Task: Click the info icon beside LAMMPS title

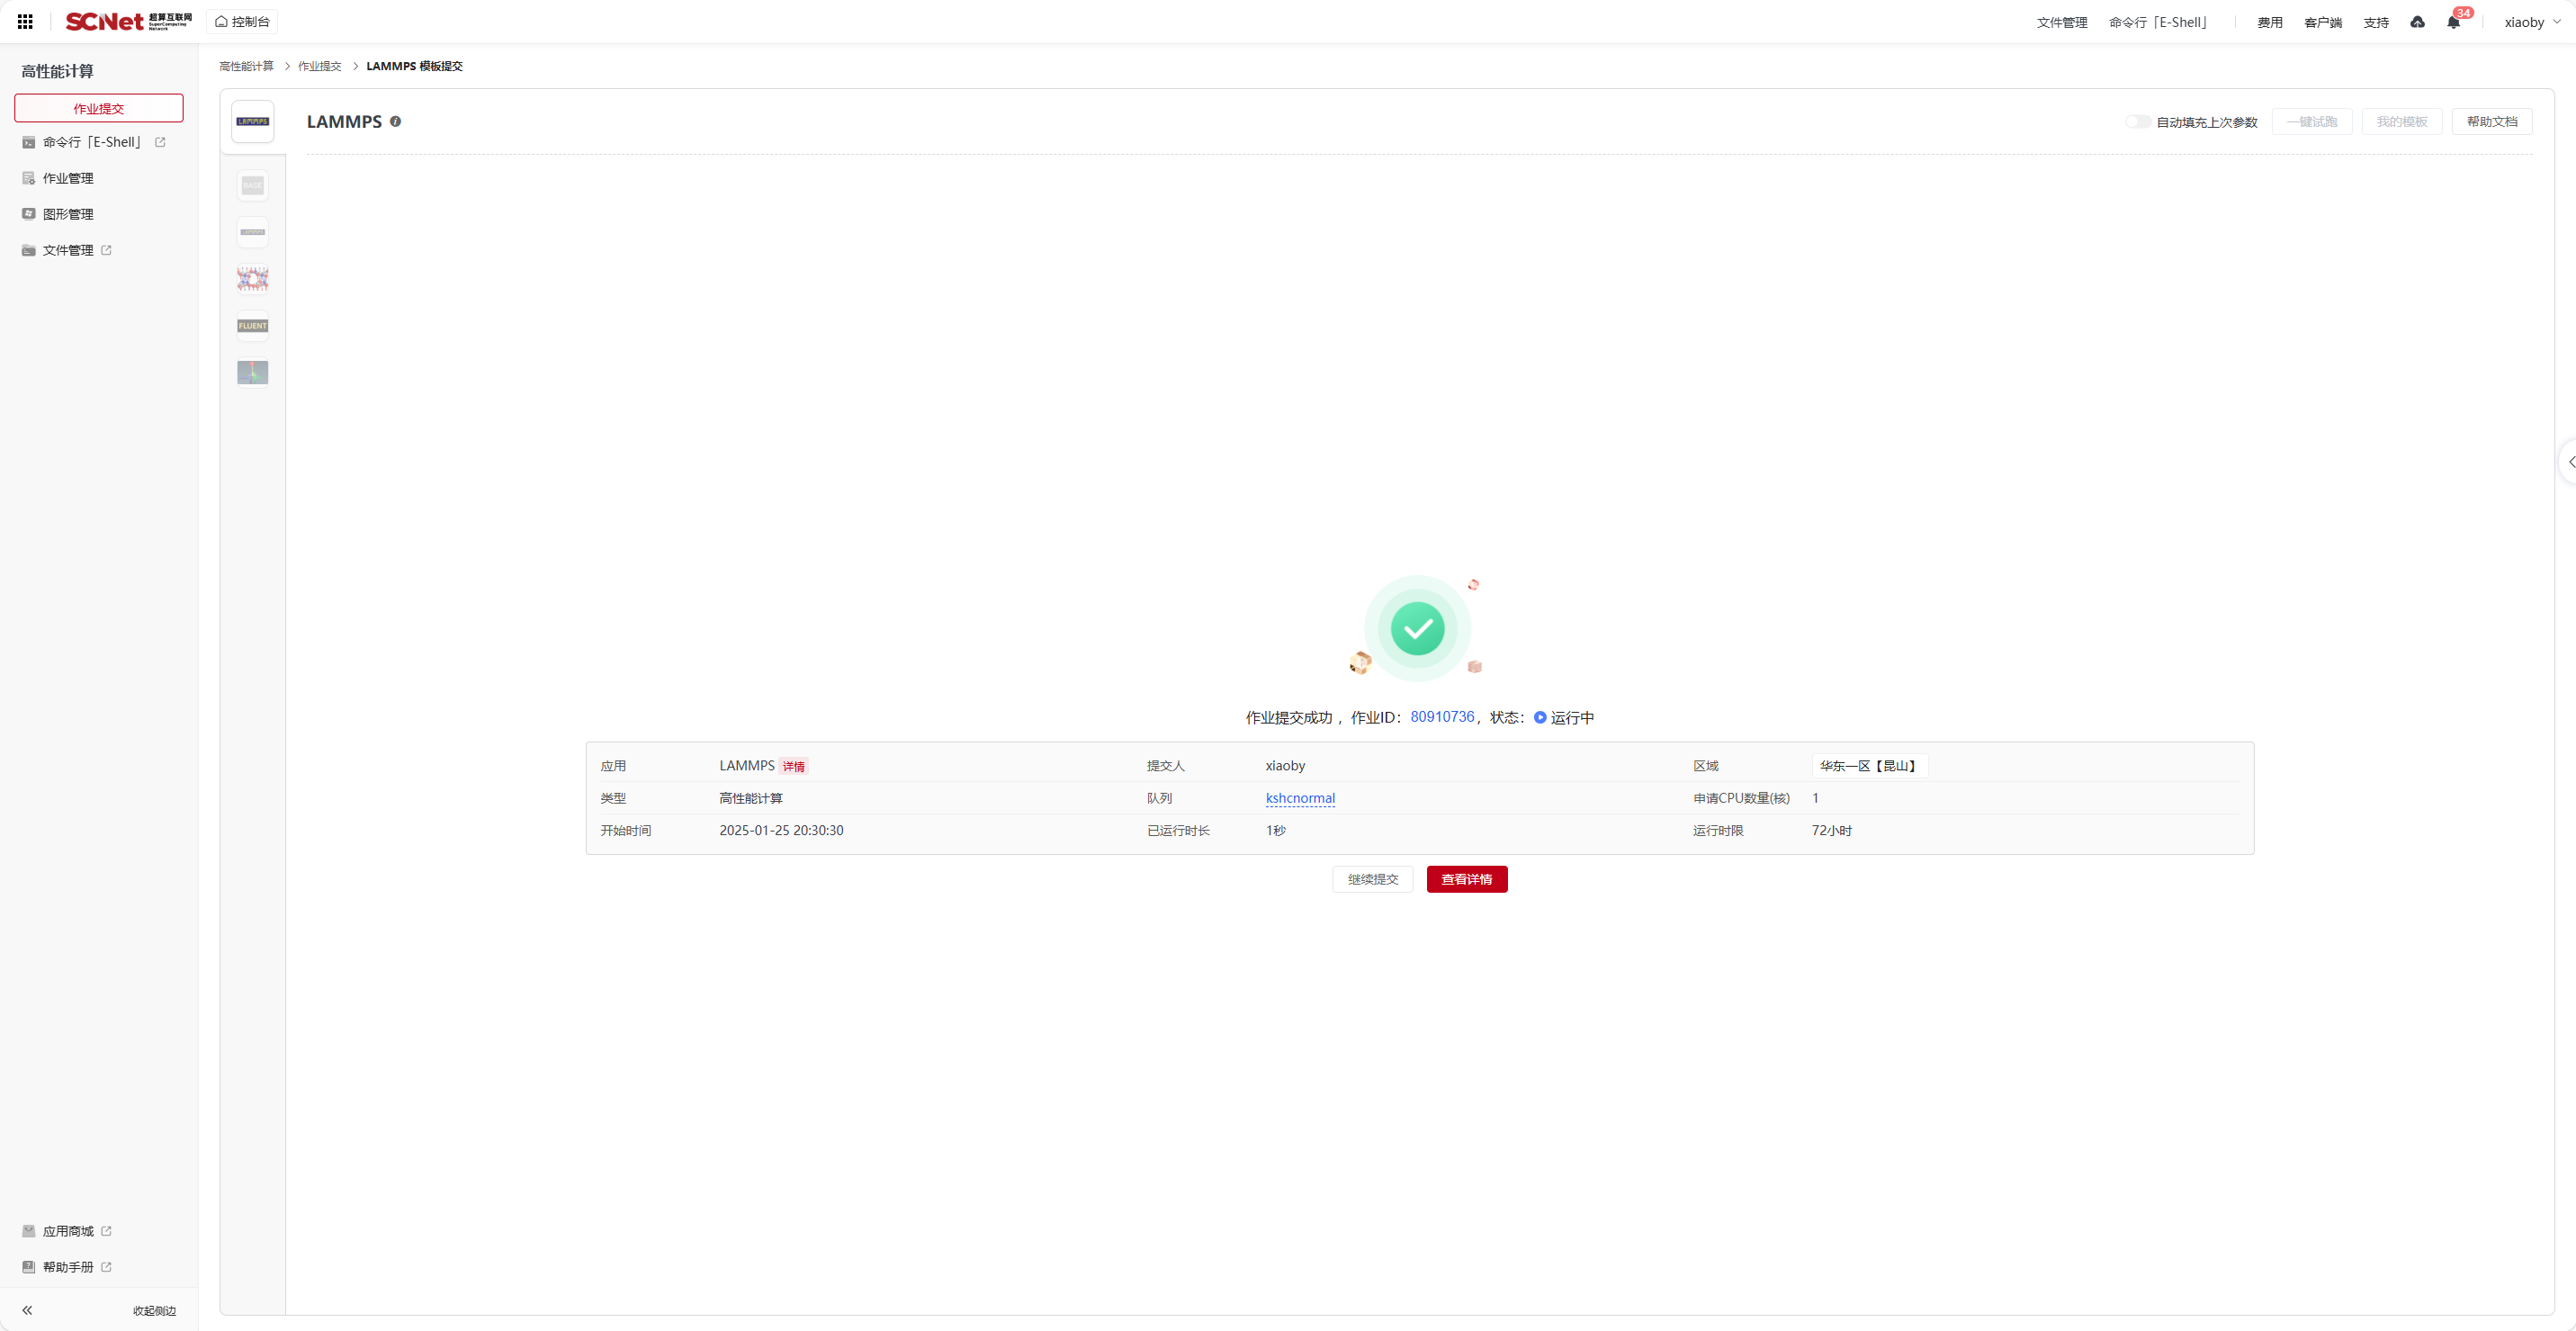Action: (x=395, y=122)
